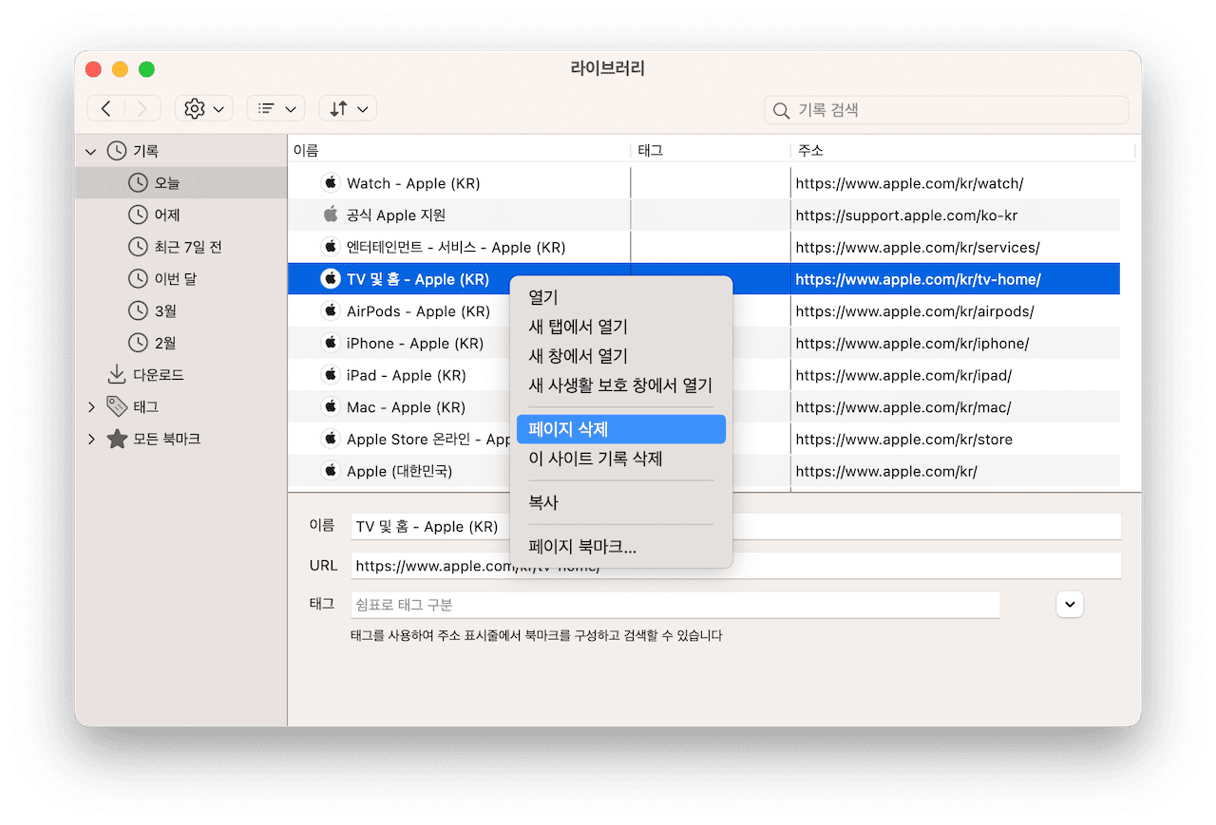Screen dimensions: 1216x825
Task: Click the tag icon beside 태그
Action: click(x=117, y=407)
